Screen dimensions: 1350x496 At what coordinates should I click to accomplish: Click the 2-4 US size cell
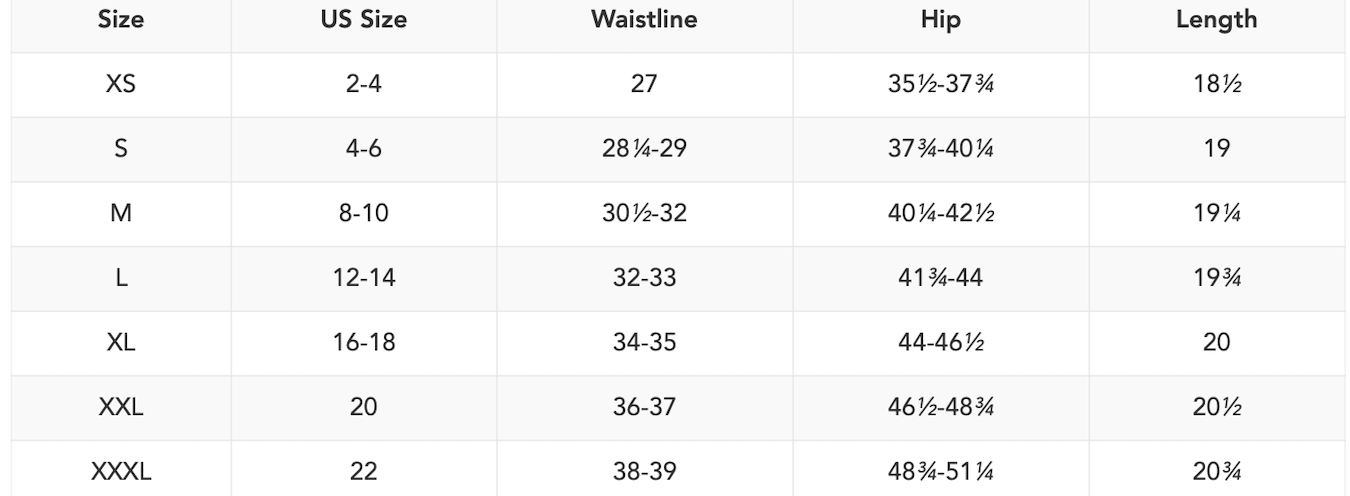[x=364, y=84]
